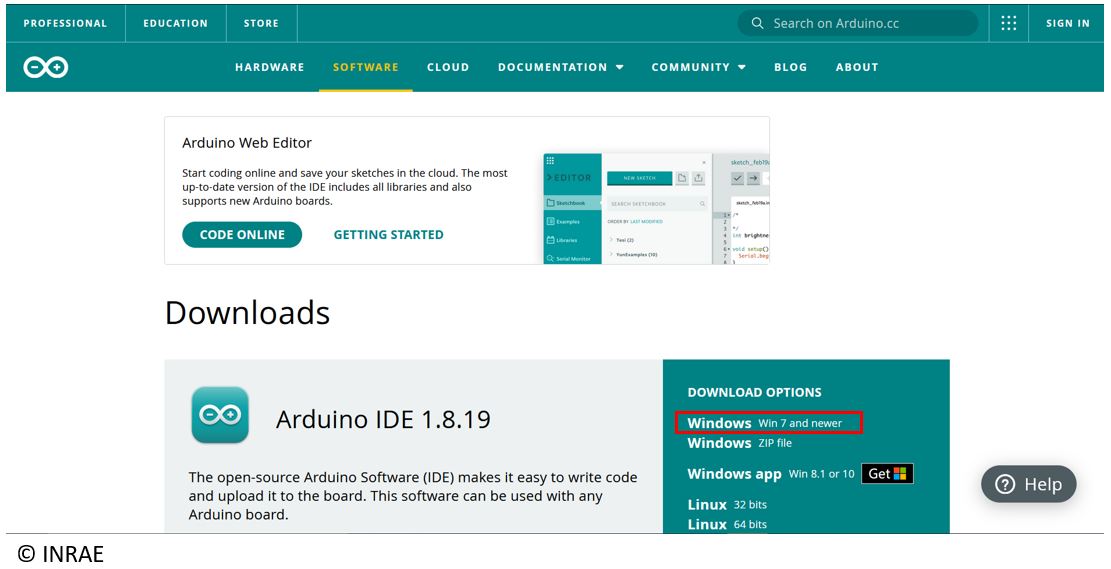Click the Web Editor preview screenshot
The width and height of the screenshot is (1111, 569).
coord(656,208)
